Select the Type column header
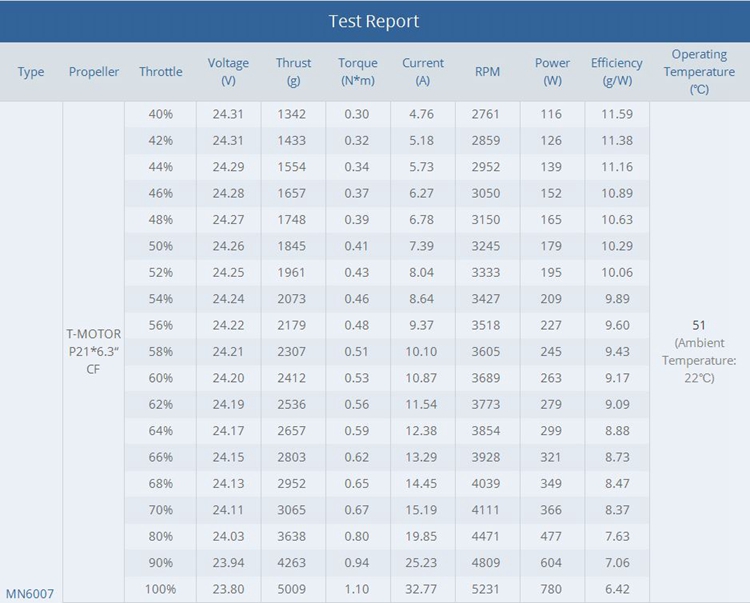Screen dimensions: 750x603 pyautogui.click(x=31, y=72)
